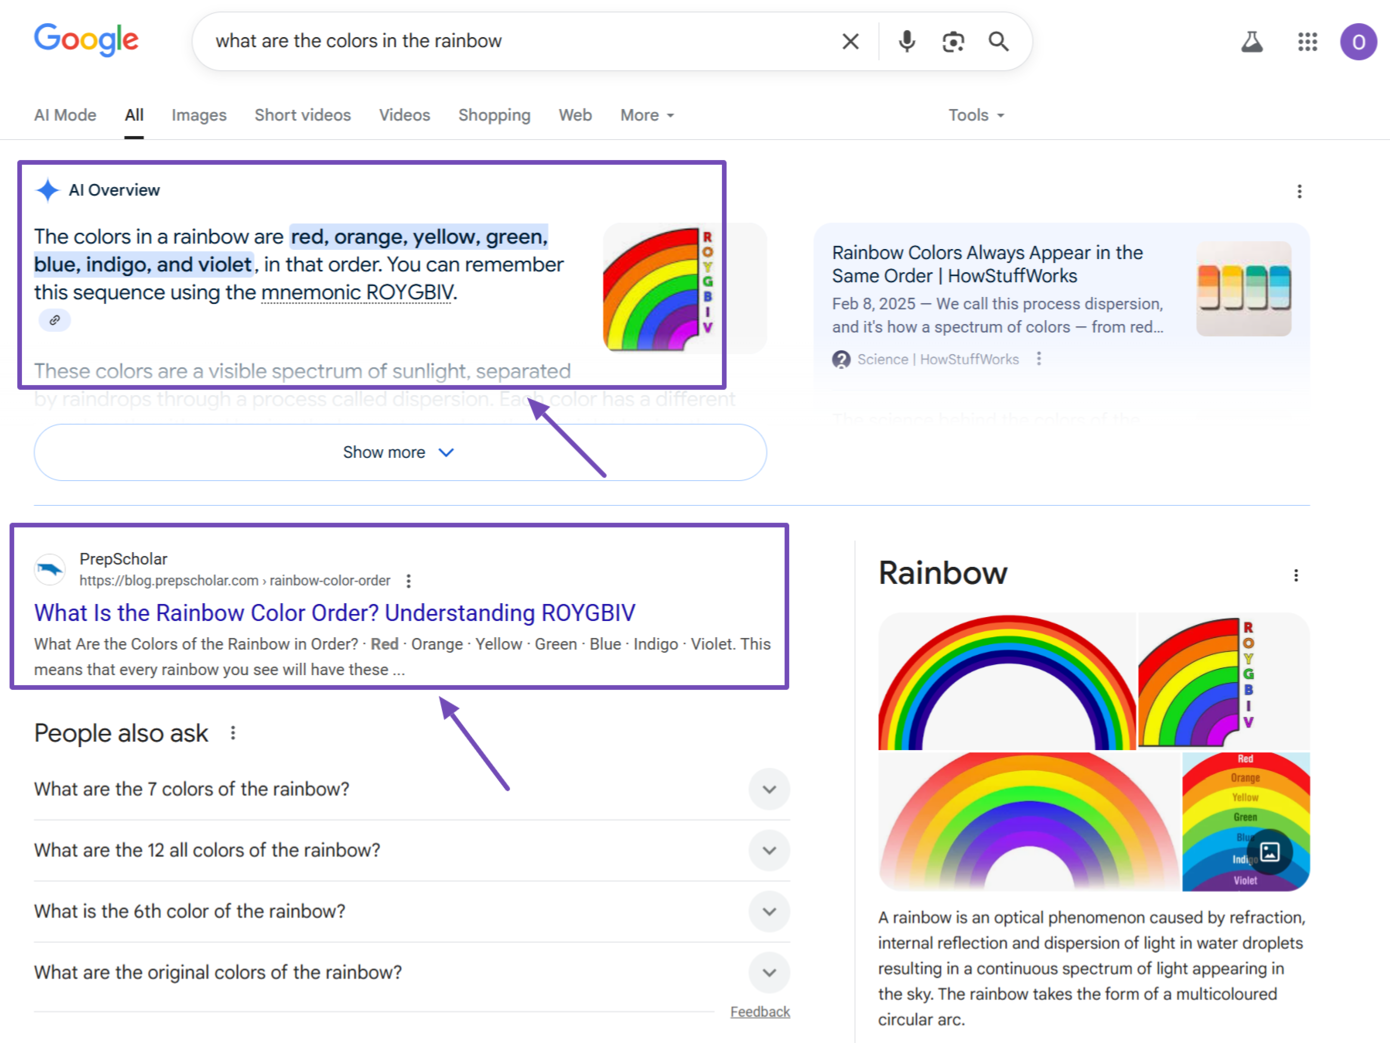Switch to AI Mode tab
Image resolution: width=1390 pixels, height=1043 pixels.
(65, 115)
